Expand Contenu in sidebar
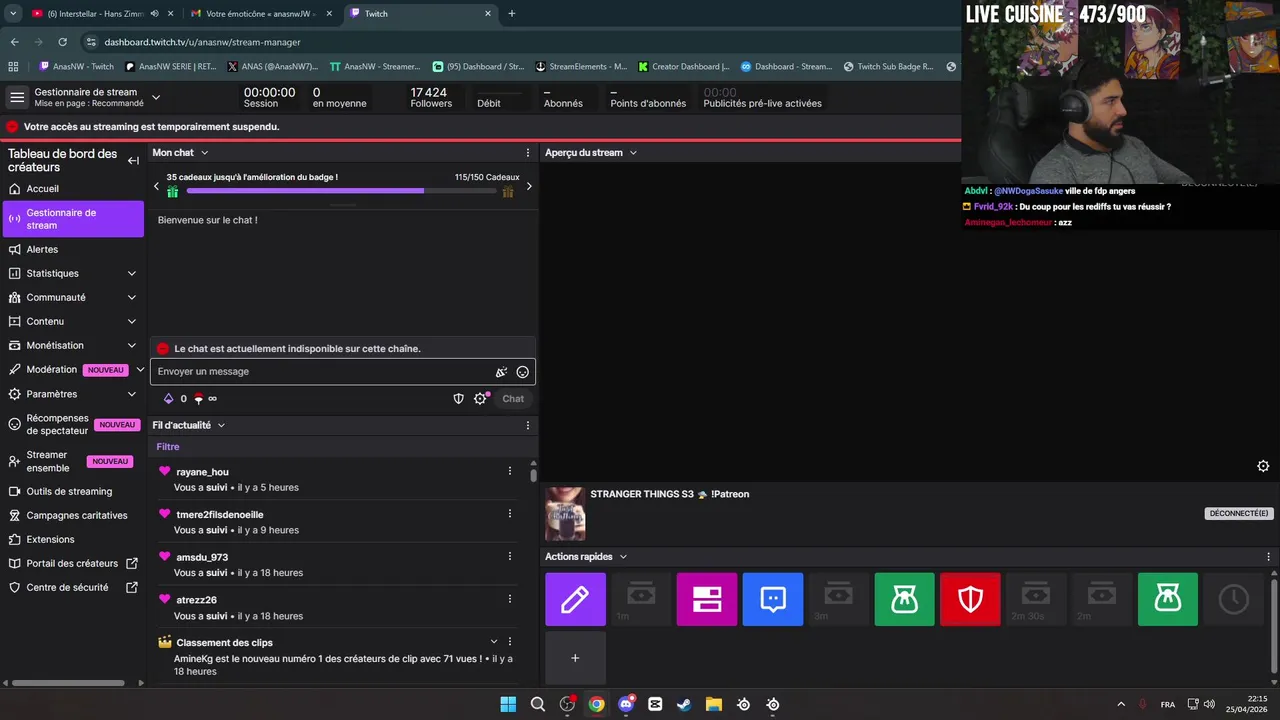This screenshot has width=1280, height=720. (132, 321)
